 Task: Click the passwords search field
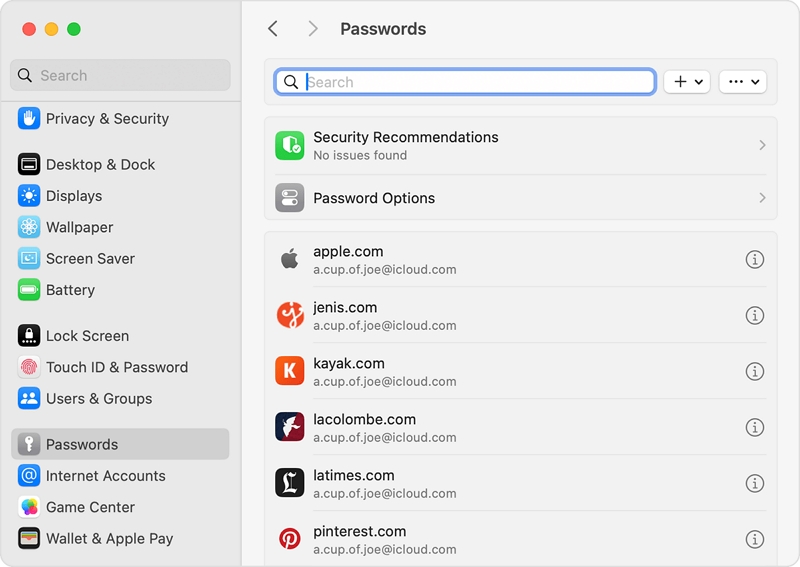click(465, 82)
